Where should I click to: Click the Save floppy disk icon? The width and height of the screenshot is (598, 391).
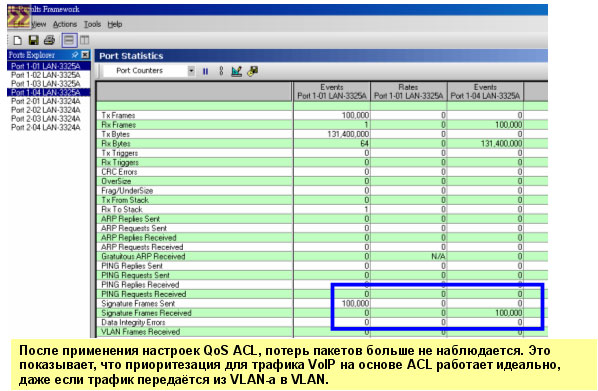click(x=34, y=40)
